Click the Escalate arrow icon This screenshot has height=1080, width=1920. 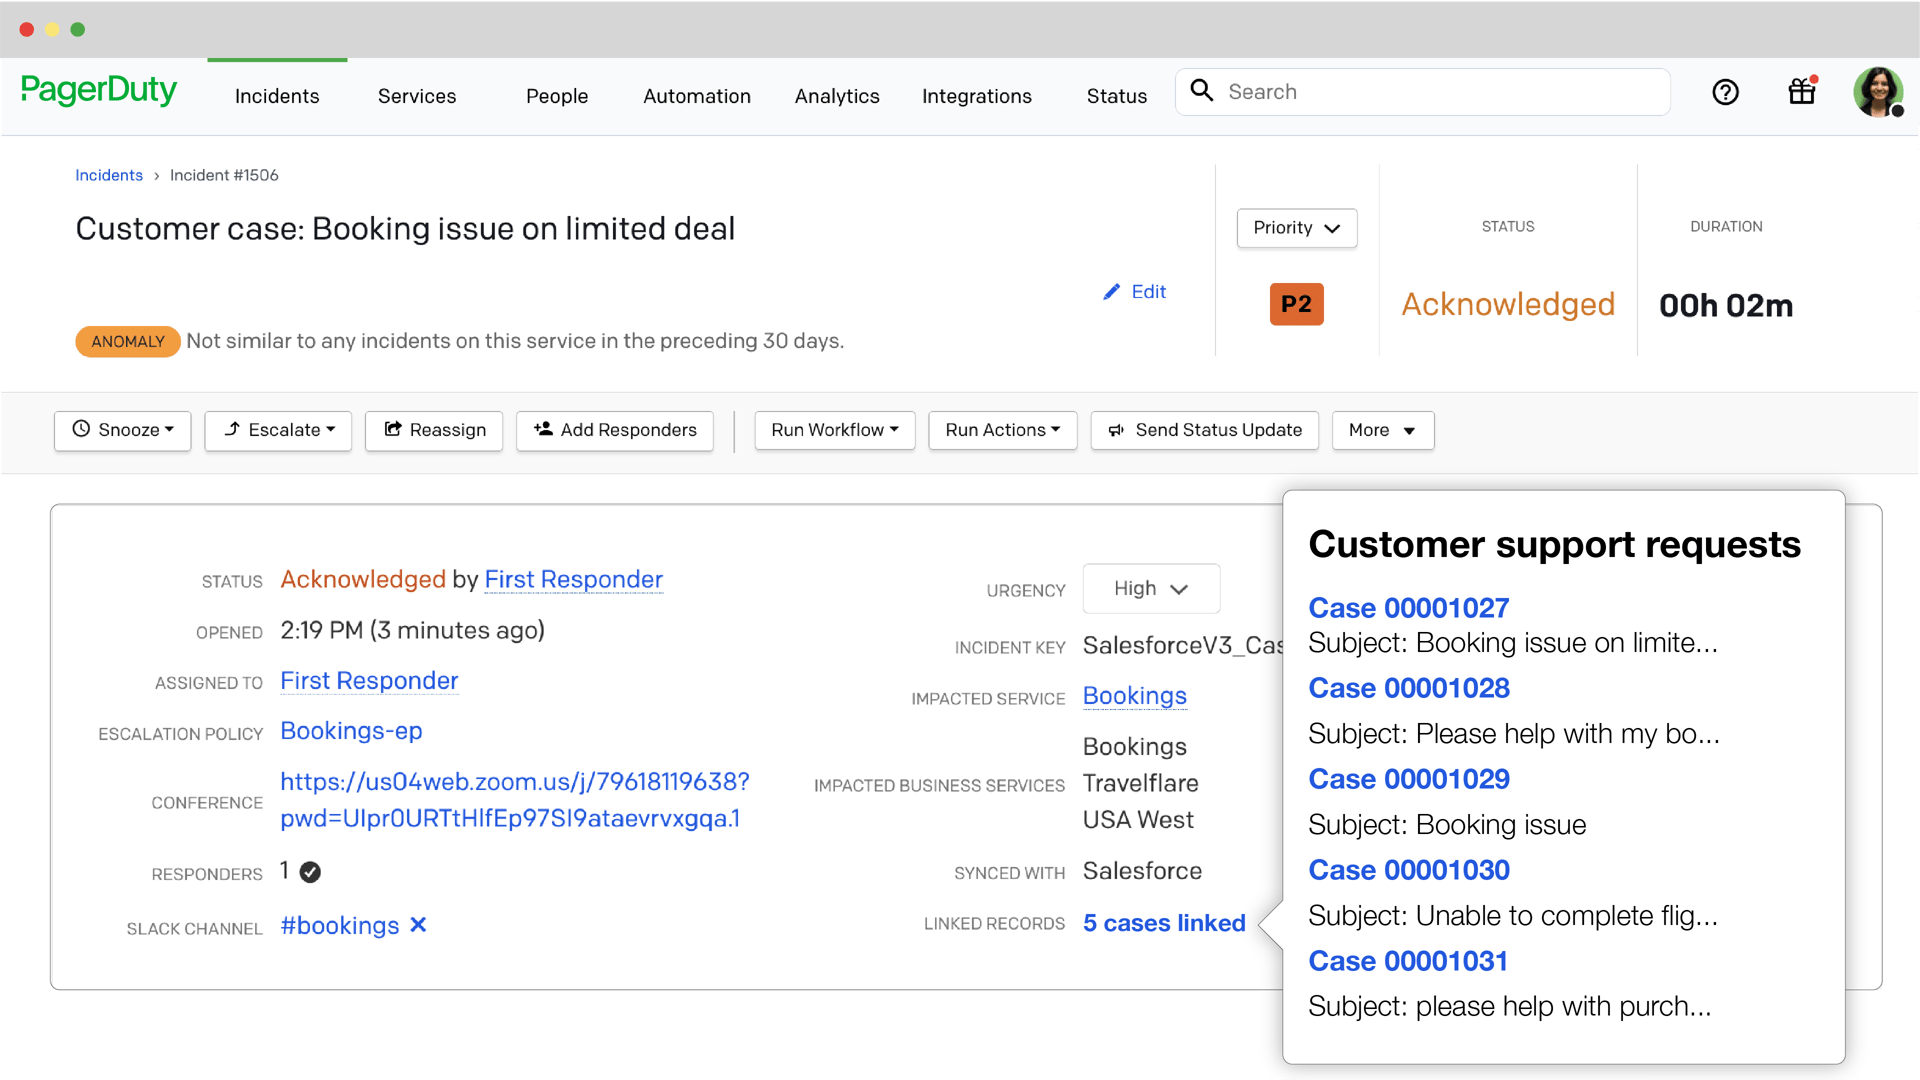232,430
